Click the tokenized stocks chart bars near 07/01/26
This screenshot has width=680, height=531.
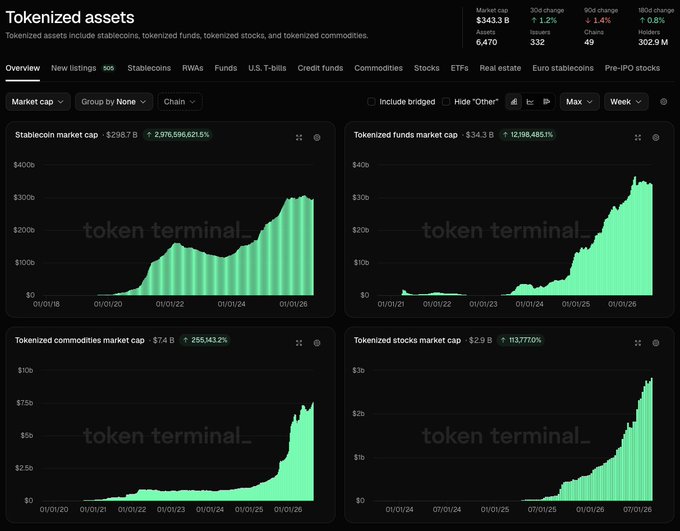pos(638,451)
